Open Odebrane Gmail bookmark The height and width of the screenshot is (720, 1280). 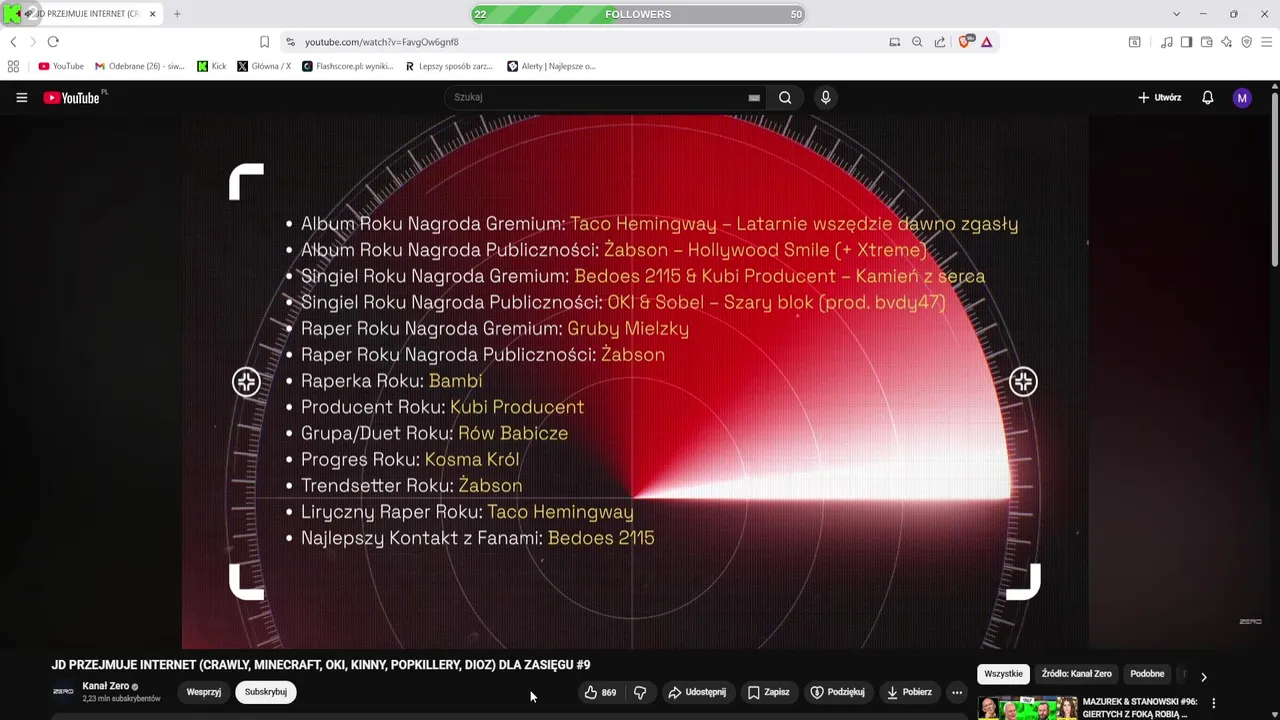(x=140, y=66)
